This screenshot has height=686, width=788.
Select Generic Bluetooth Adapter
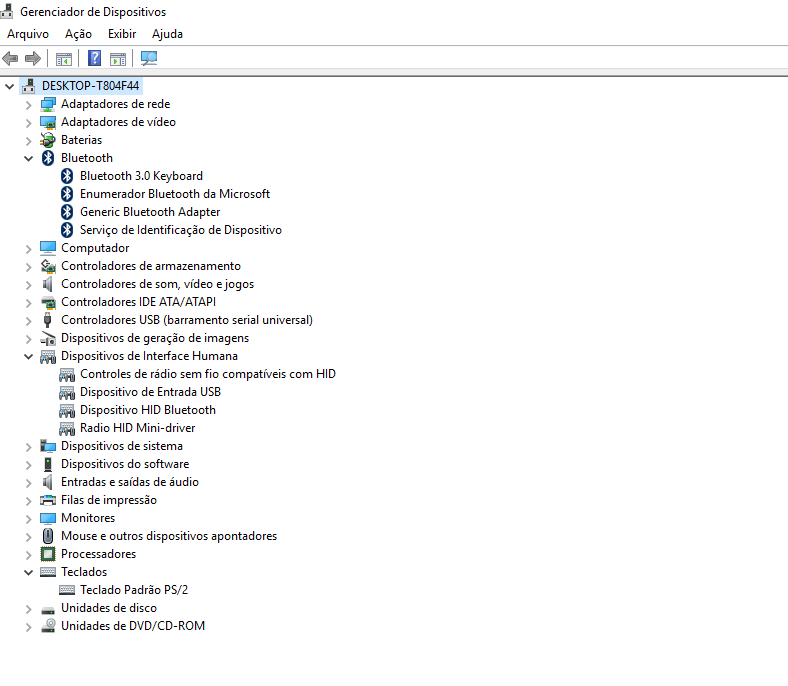click(150, 212)
